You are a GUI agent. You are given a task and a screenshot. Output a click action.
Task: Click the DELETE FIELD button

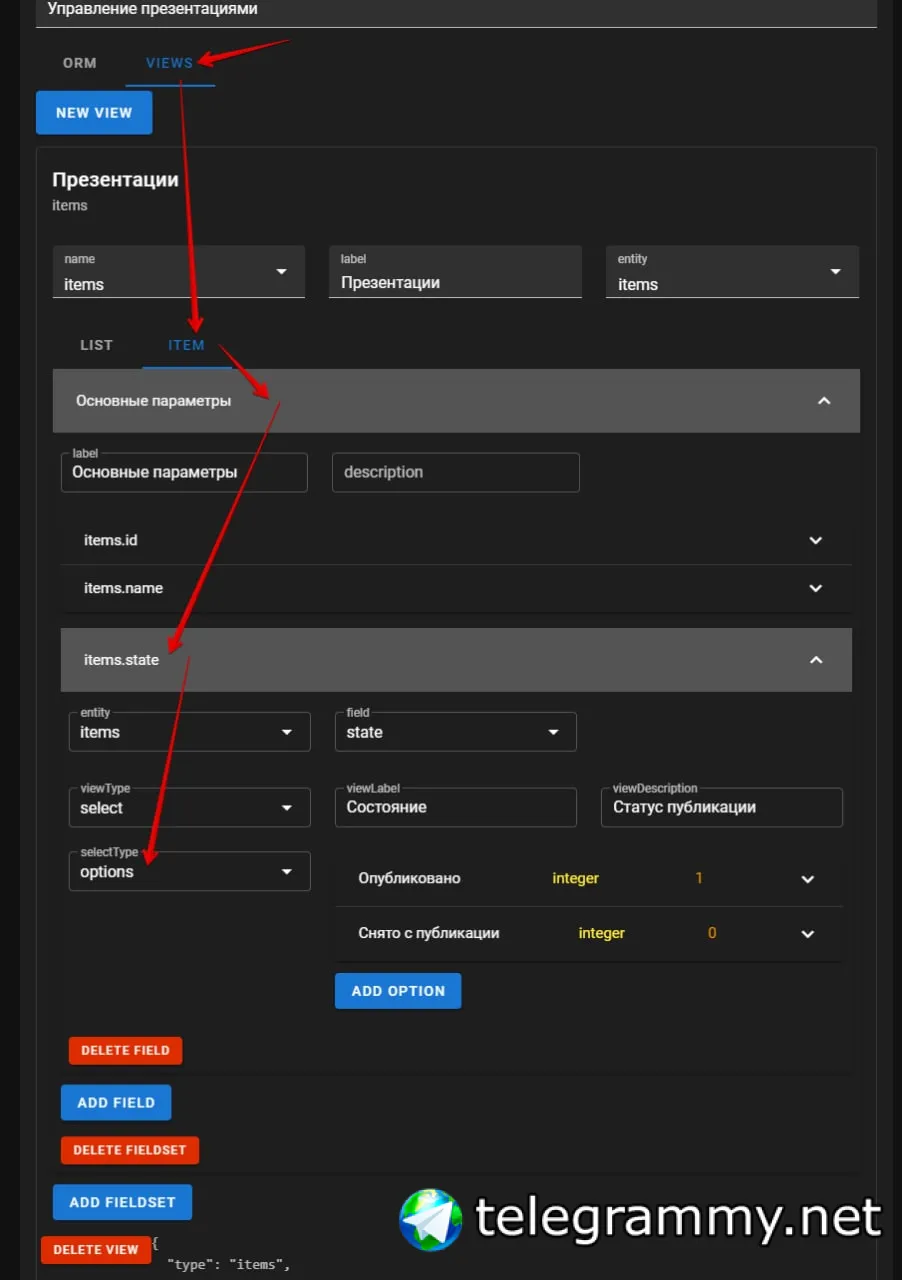click(x=125, y=1050)
